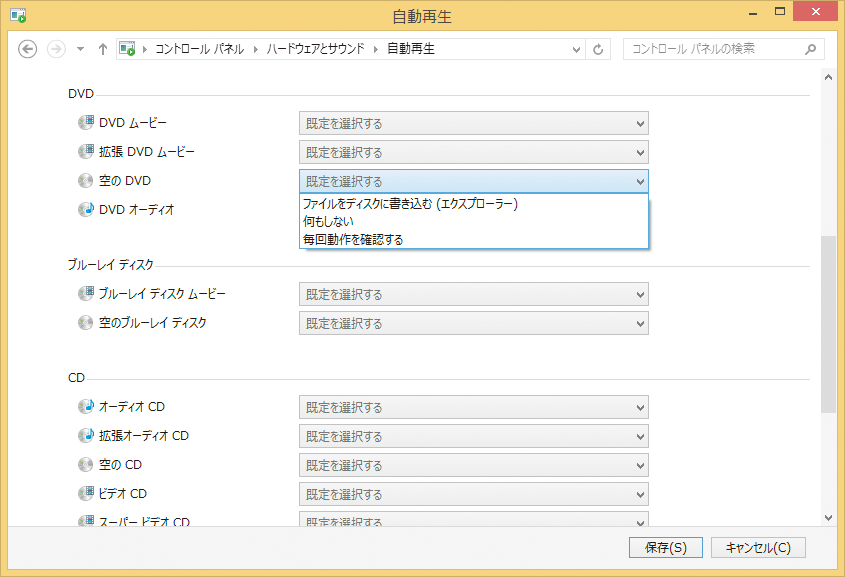Click the scroll up arrow
The image size is (845, 577).
[x=828, y=78]
